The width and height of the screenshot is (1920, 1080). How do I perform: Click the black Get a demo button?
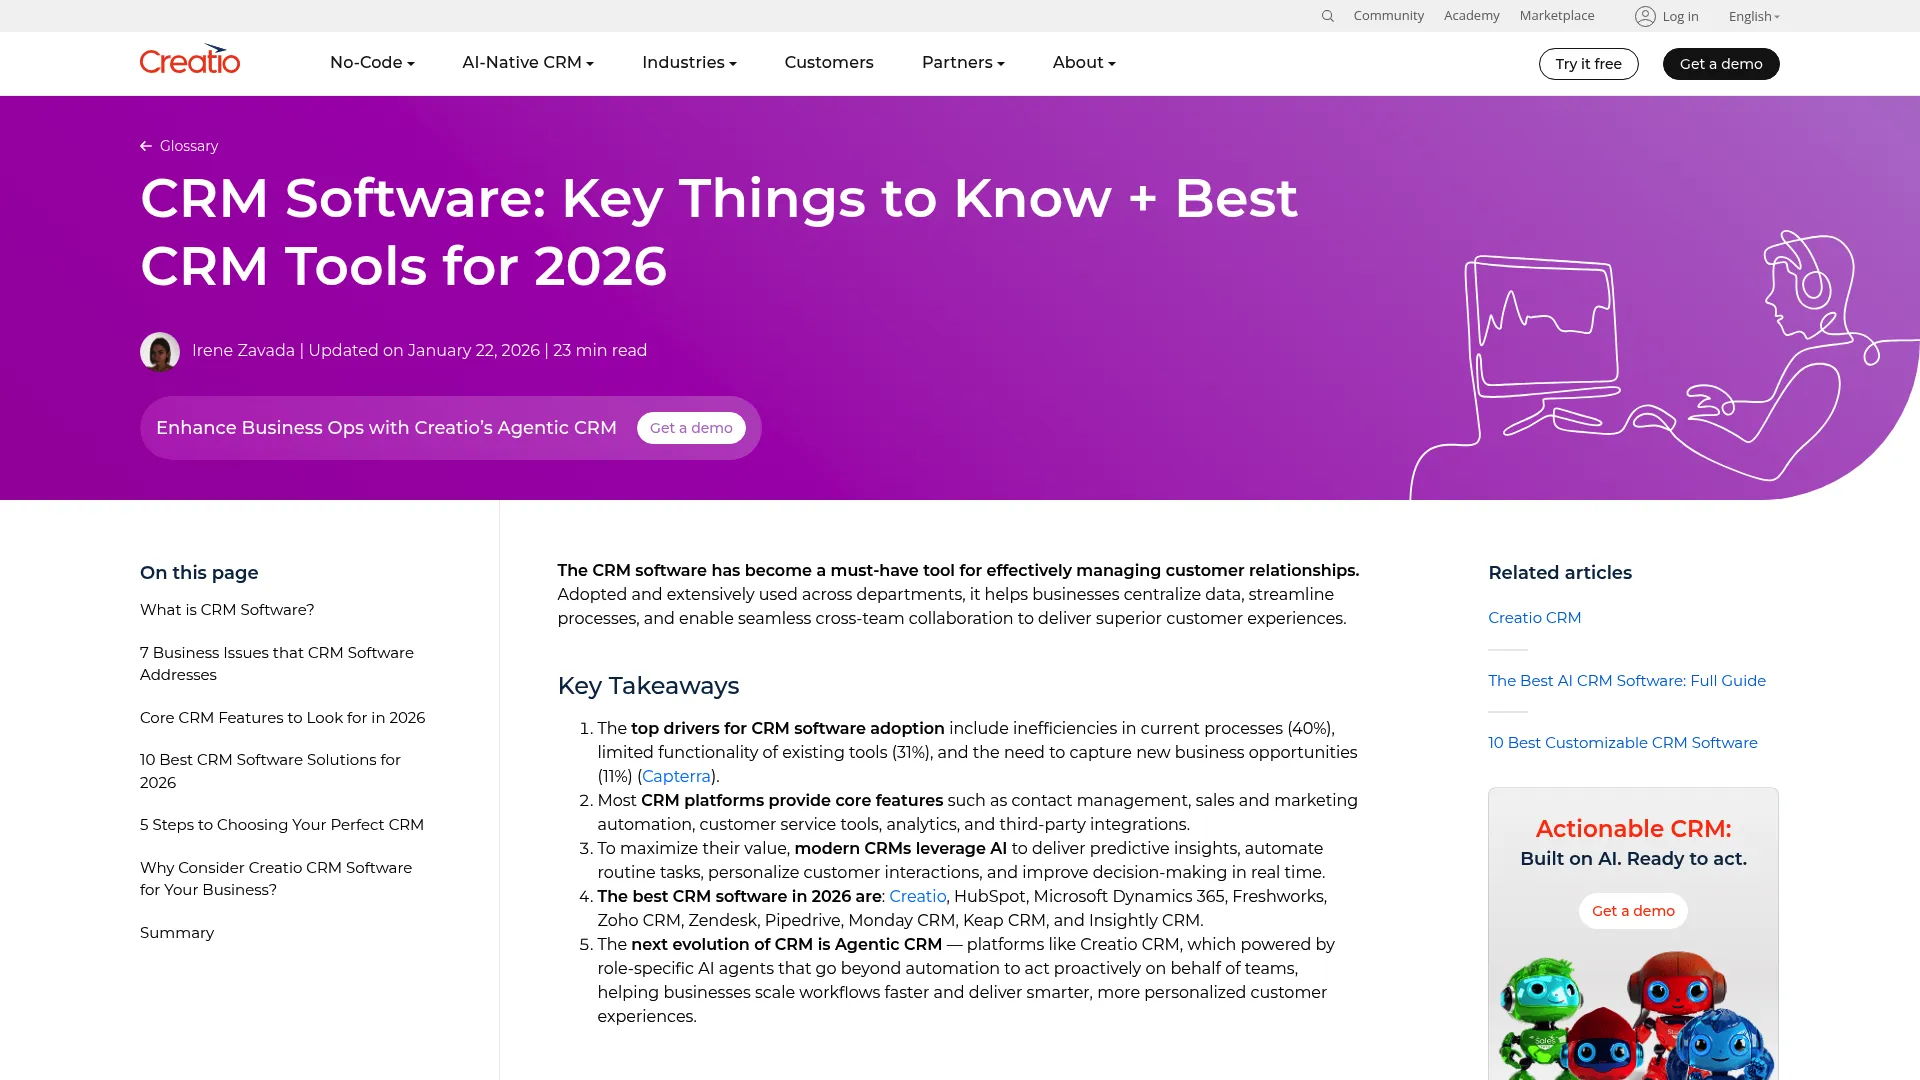tap(1720, 64)
